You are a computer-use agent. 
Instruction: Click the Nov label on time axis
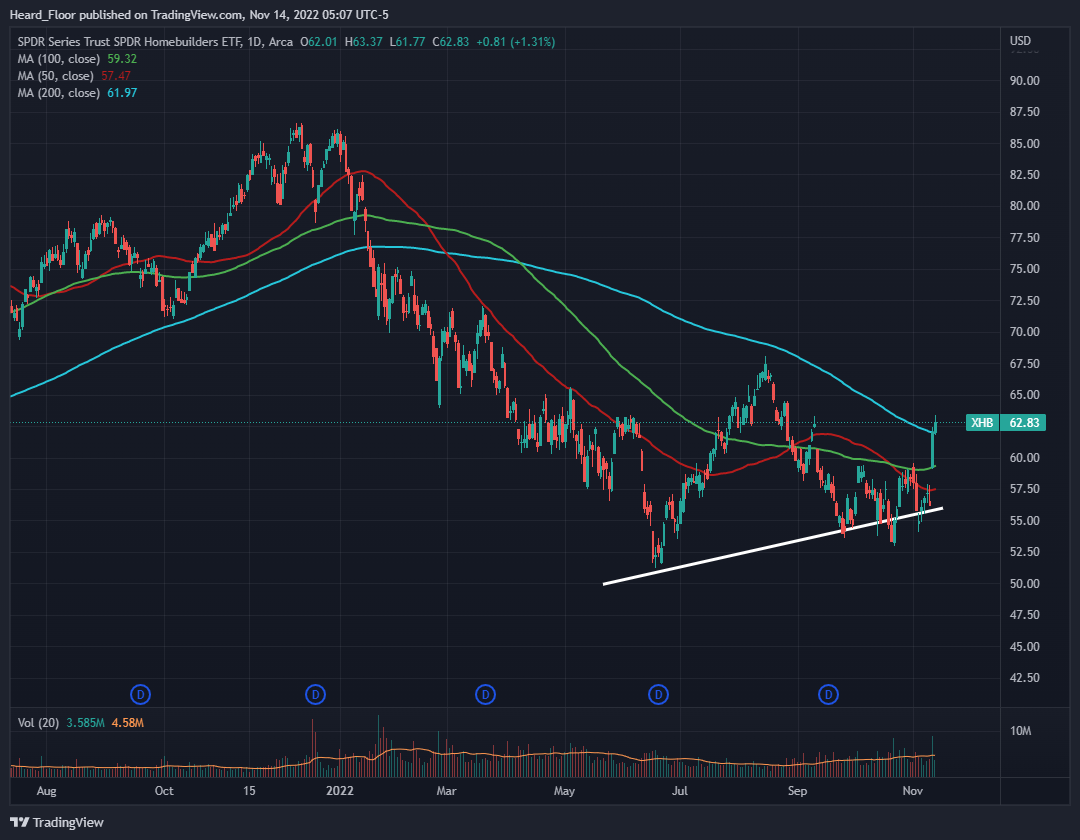pos(913,791)
